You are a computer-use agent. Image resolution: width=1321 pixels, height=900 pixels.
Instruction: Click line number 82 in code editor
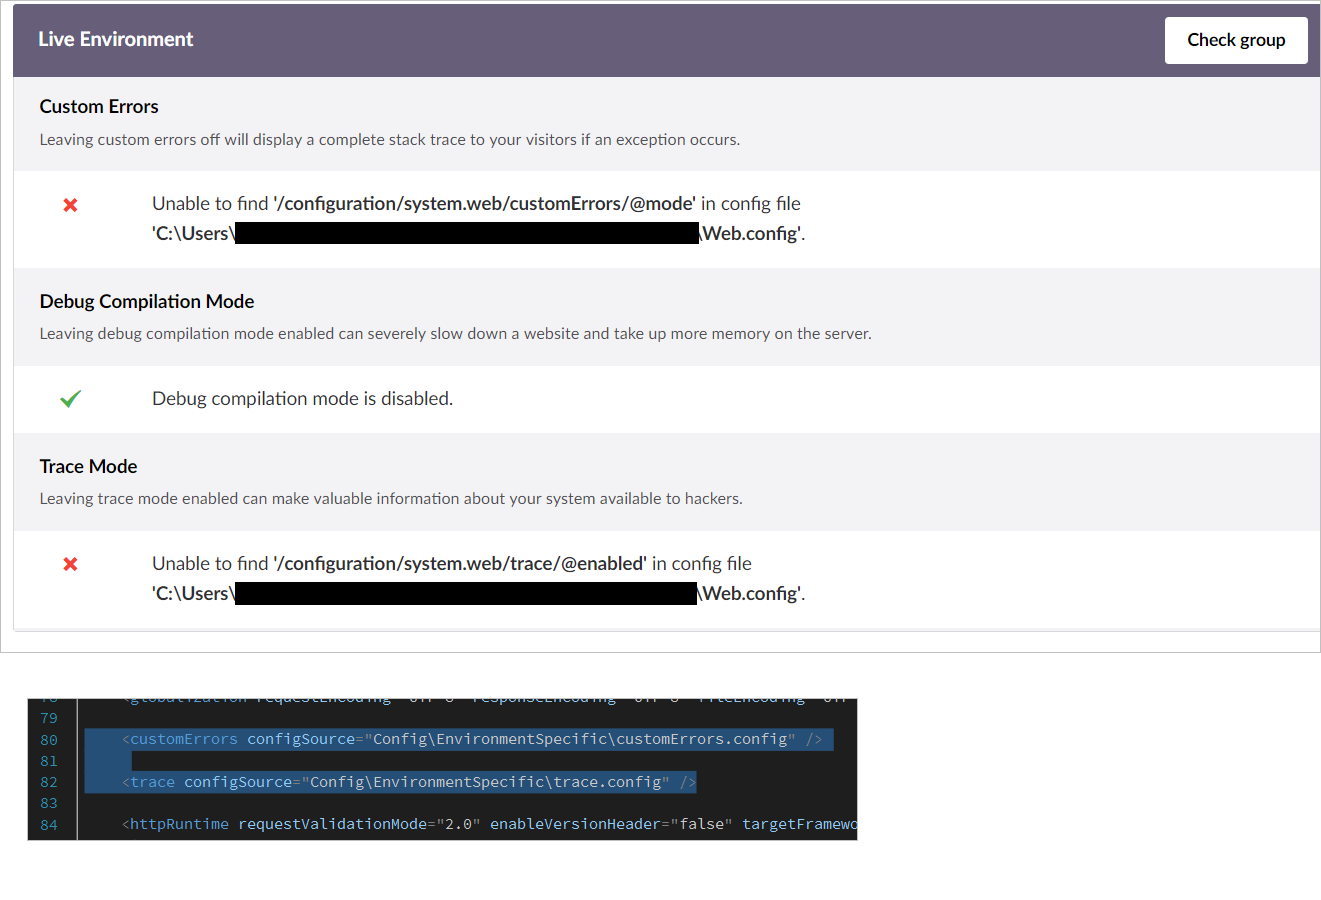point(49,782)
